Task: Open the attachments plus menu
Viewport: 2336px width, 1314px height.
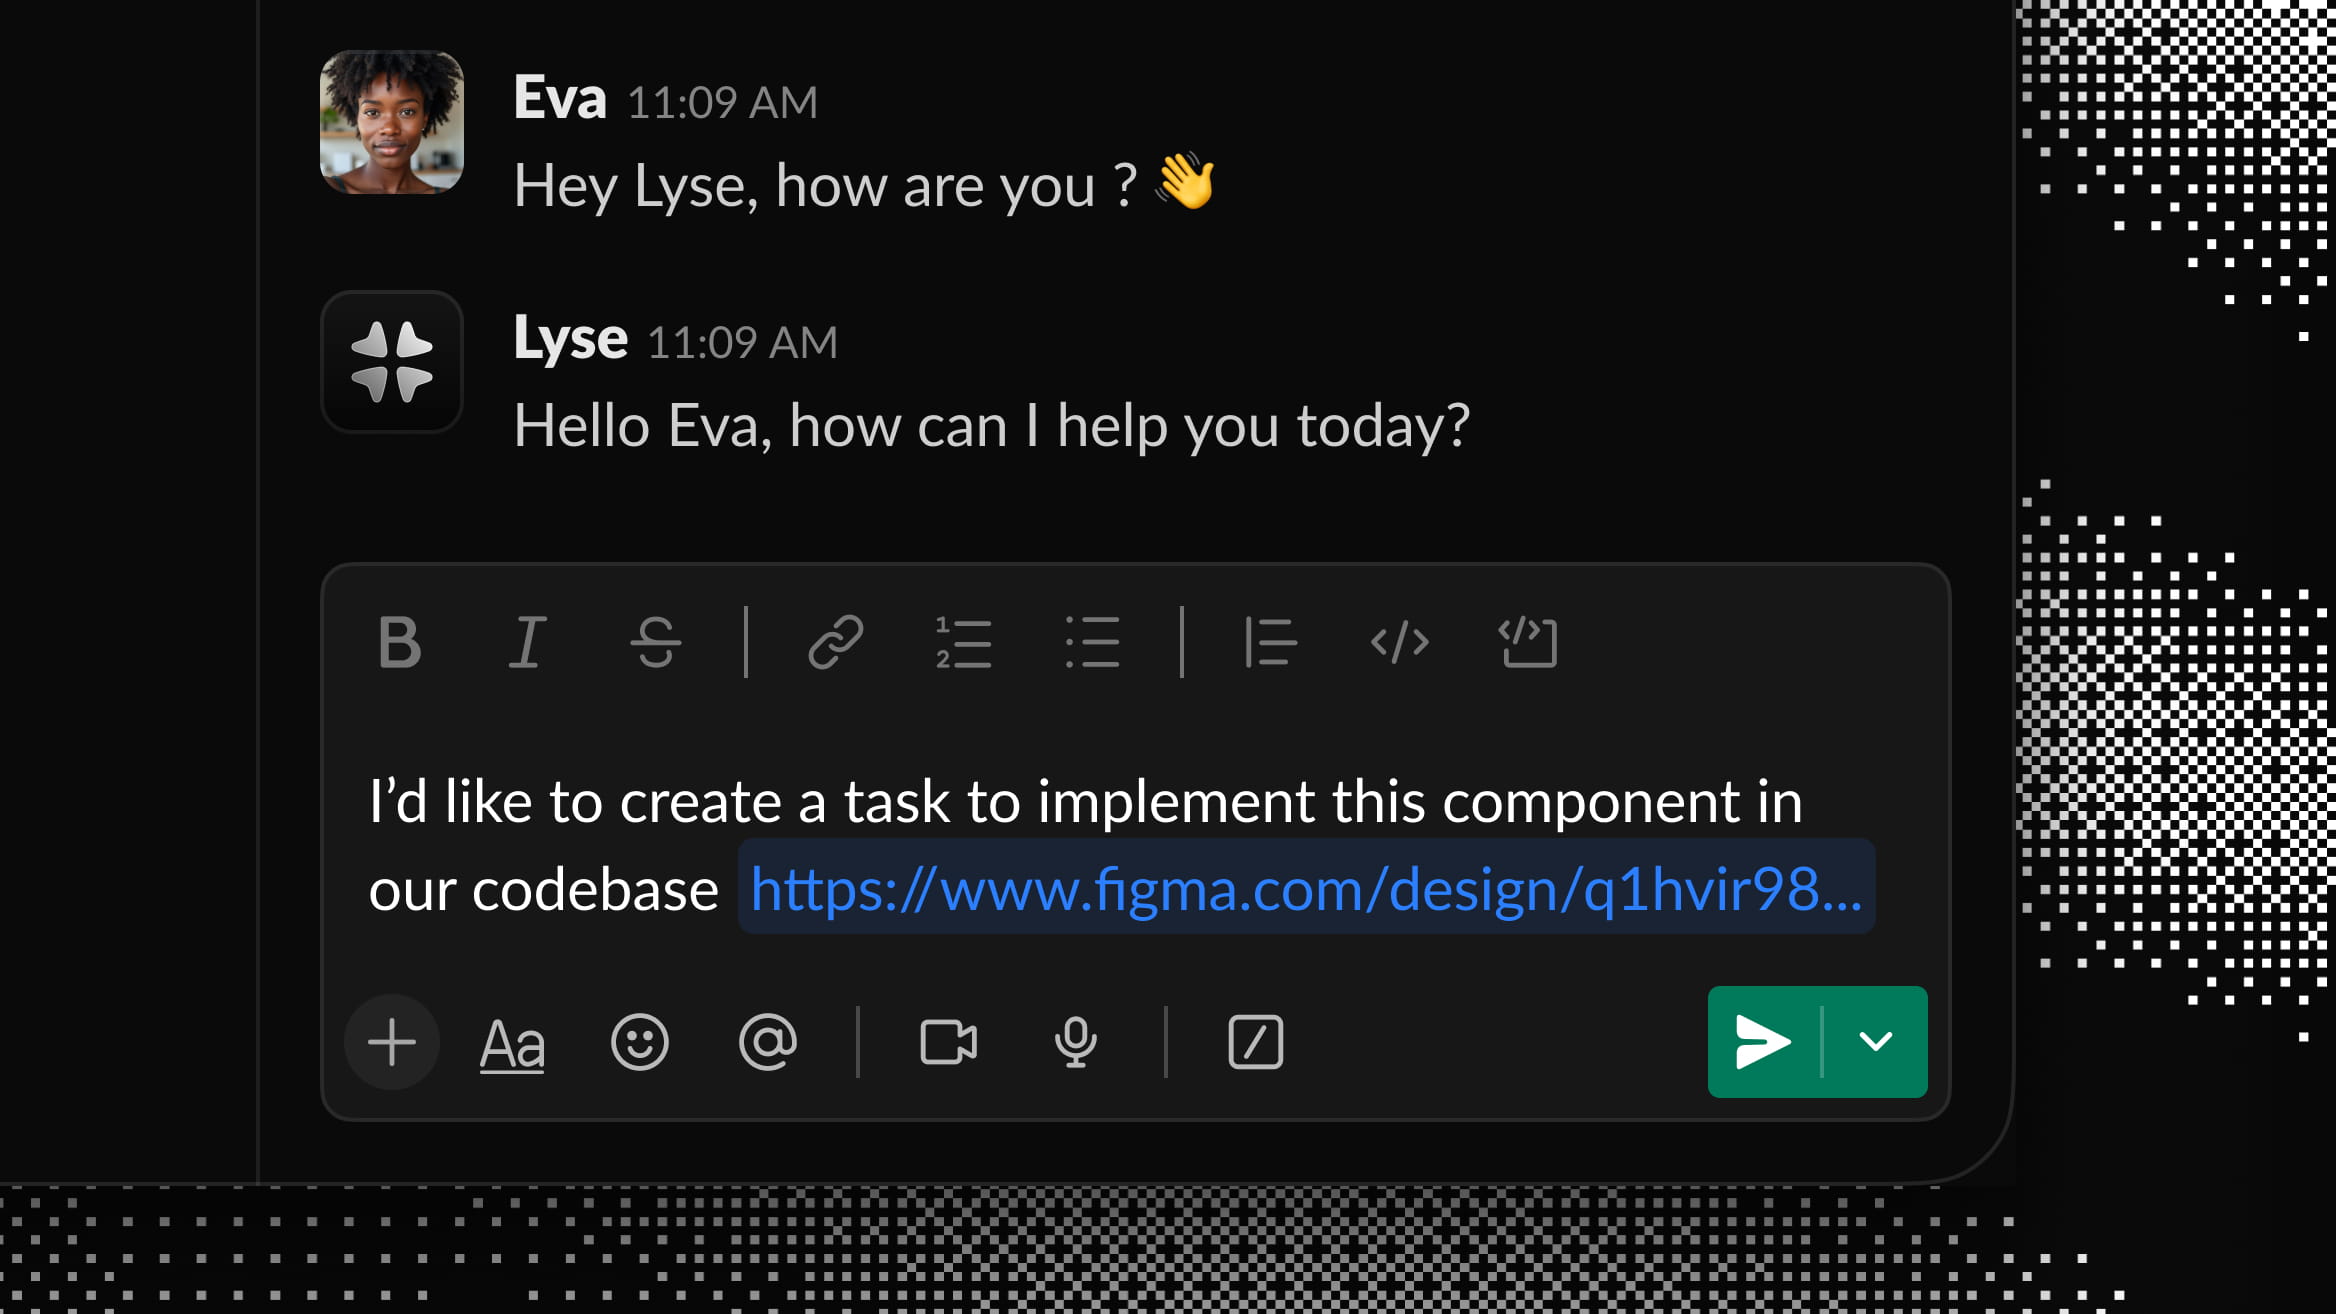Action: tap(391, 1042)
